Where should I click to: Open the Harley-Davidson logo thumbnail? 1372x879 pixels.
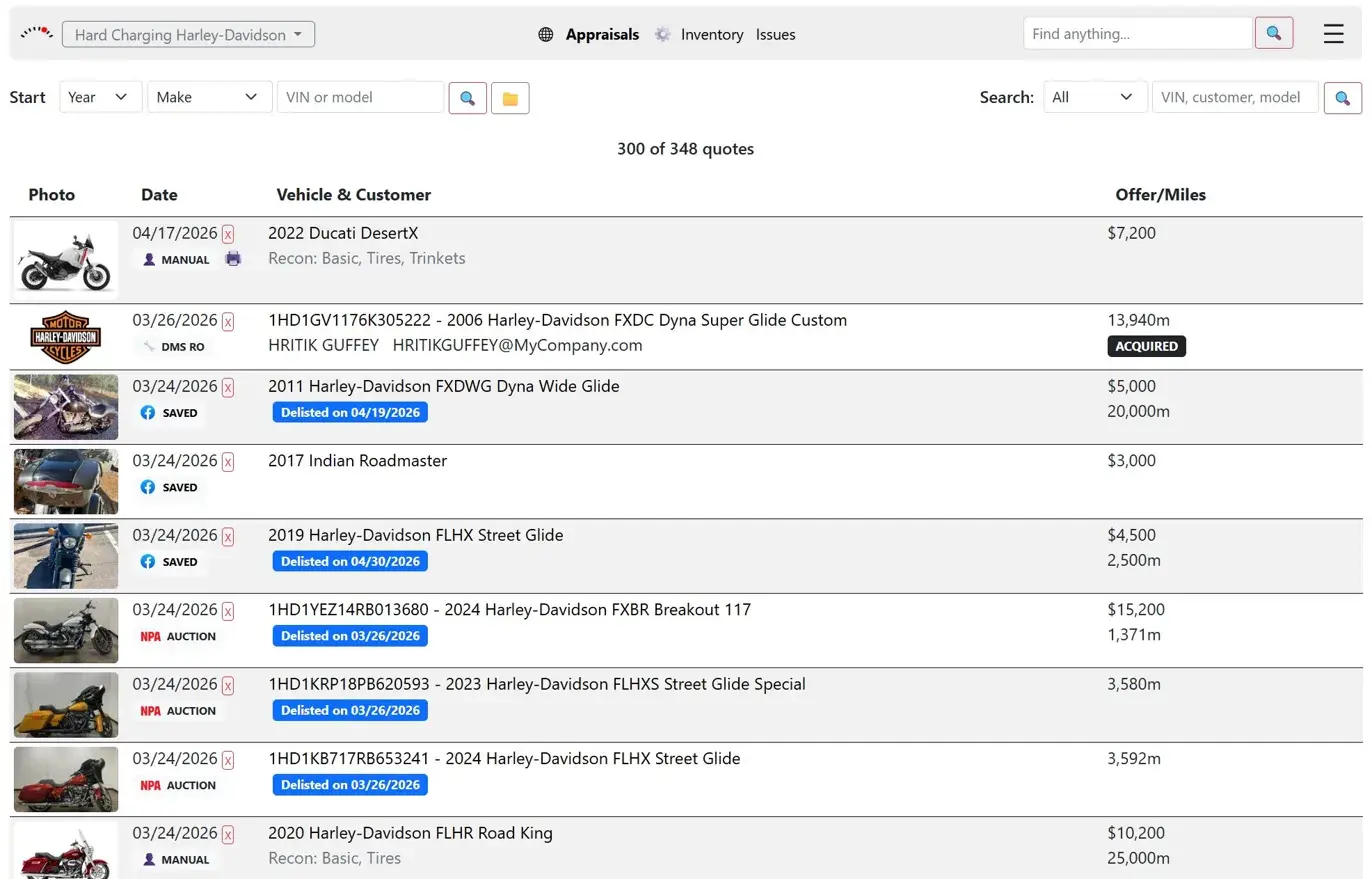tap(66, 337)
